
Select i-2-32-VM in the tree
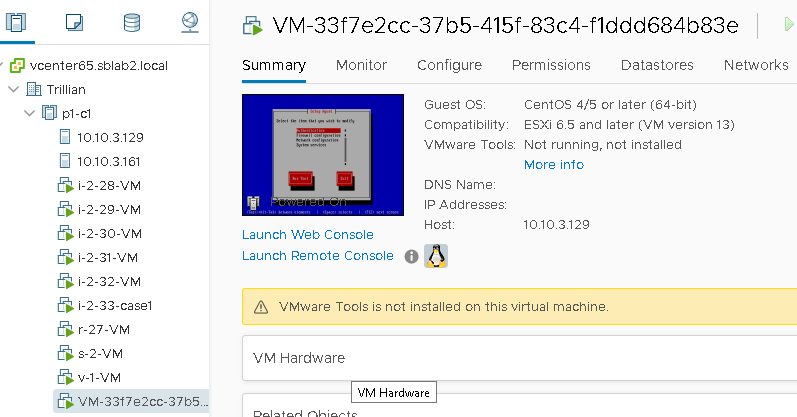coord(109,281)
